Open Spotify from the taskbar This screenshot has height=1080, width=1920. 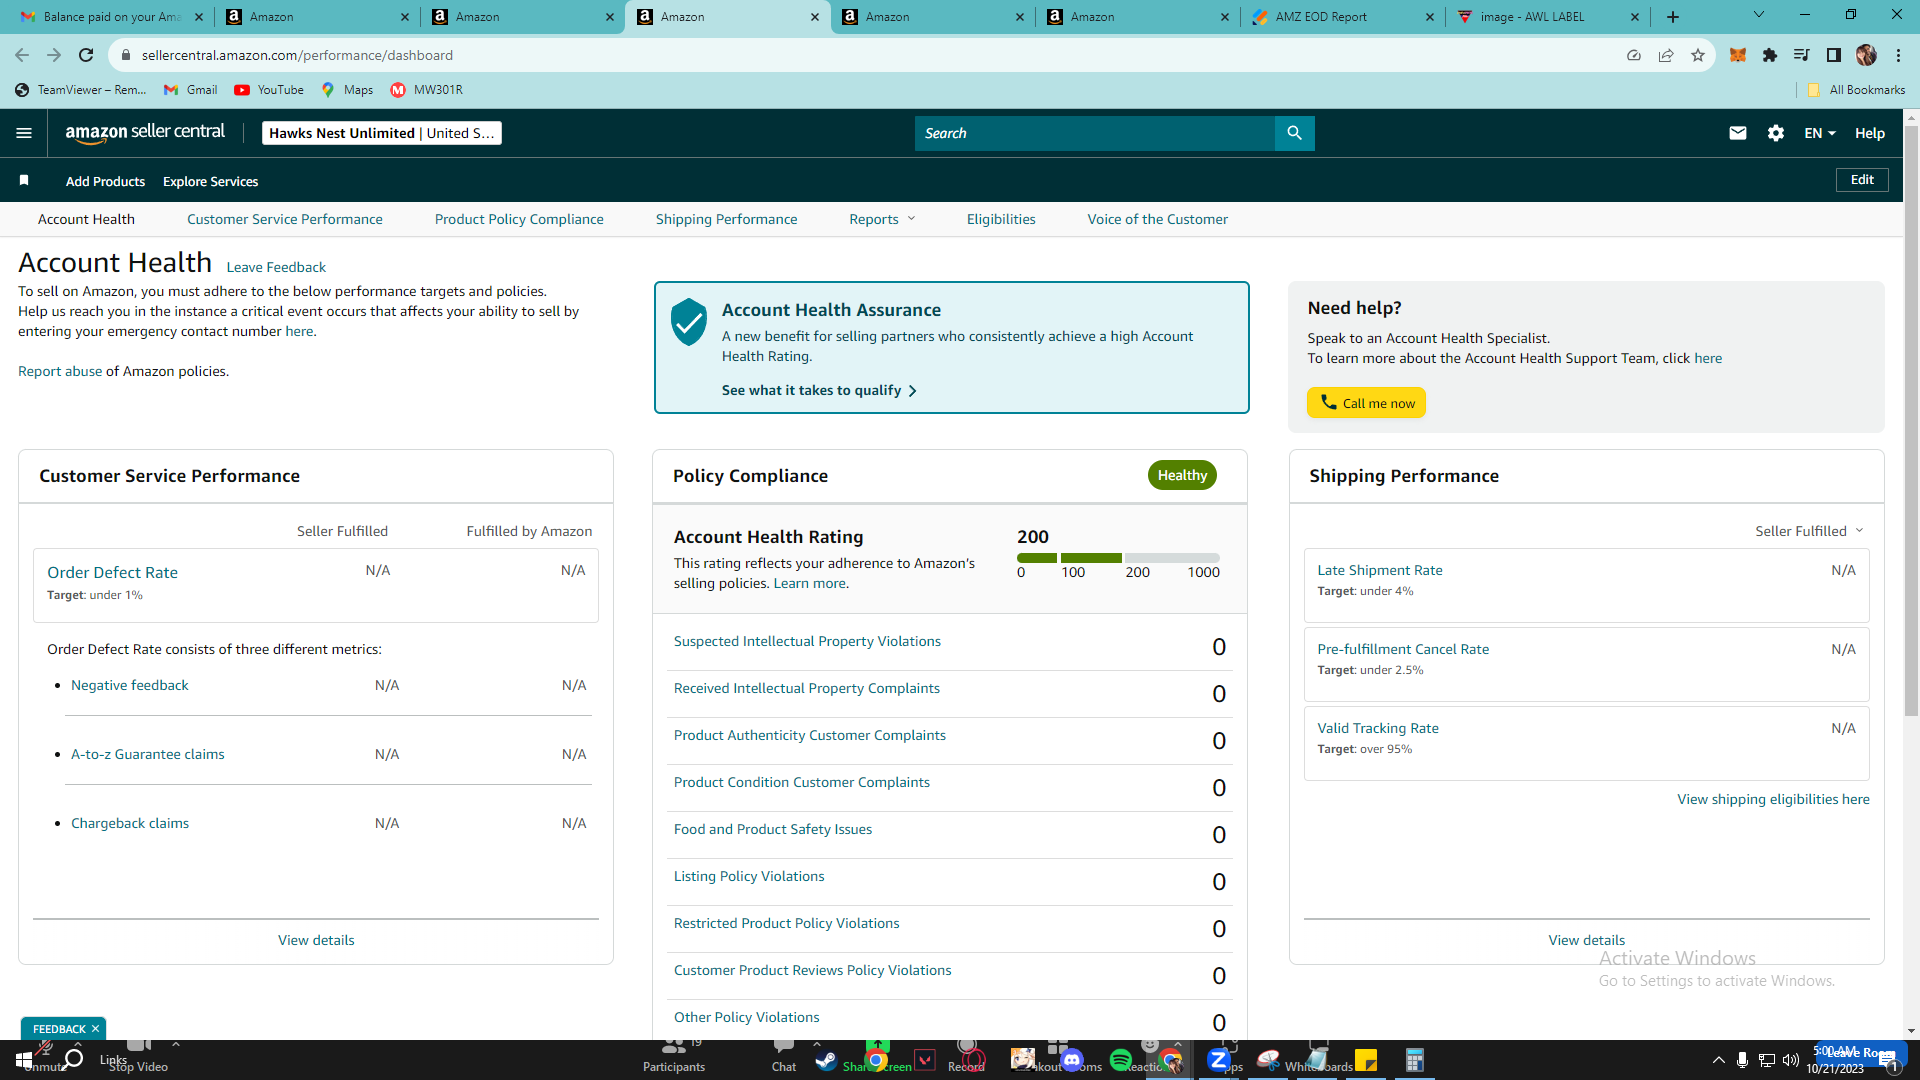[1121, 1060]
